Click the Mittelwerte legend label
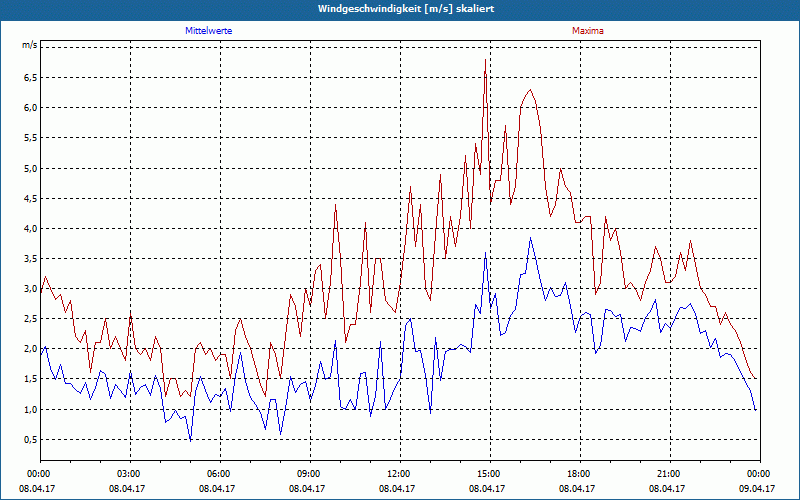Image resolution: width=800 pixels, height=500 pixels. point(208,31)
